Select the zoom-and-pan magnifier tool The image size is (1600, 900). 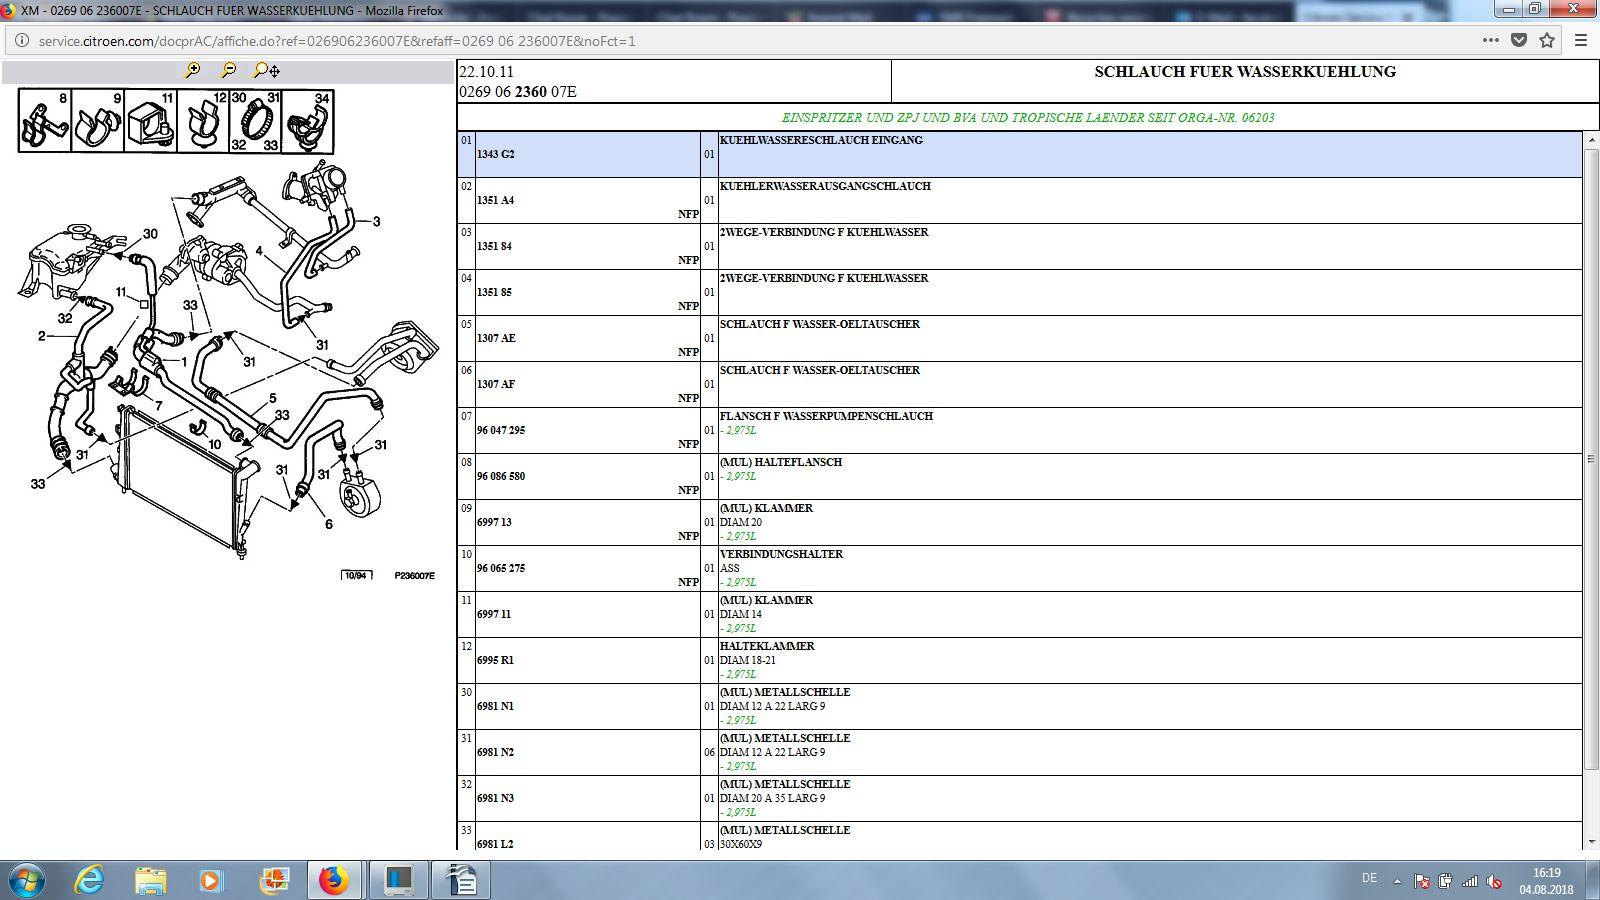(266, 70)
